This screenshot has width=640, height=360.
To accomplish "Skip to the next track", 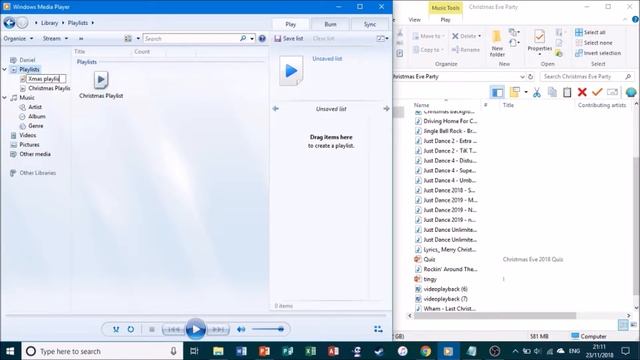I will click(218, 329).
